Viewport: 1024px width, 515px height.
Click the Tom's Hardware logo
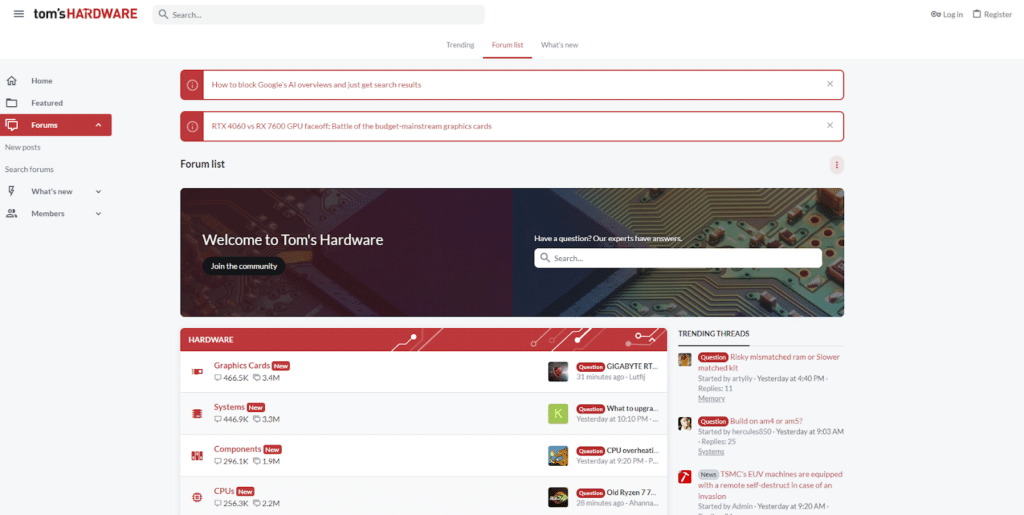(86, 14)
